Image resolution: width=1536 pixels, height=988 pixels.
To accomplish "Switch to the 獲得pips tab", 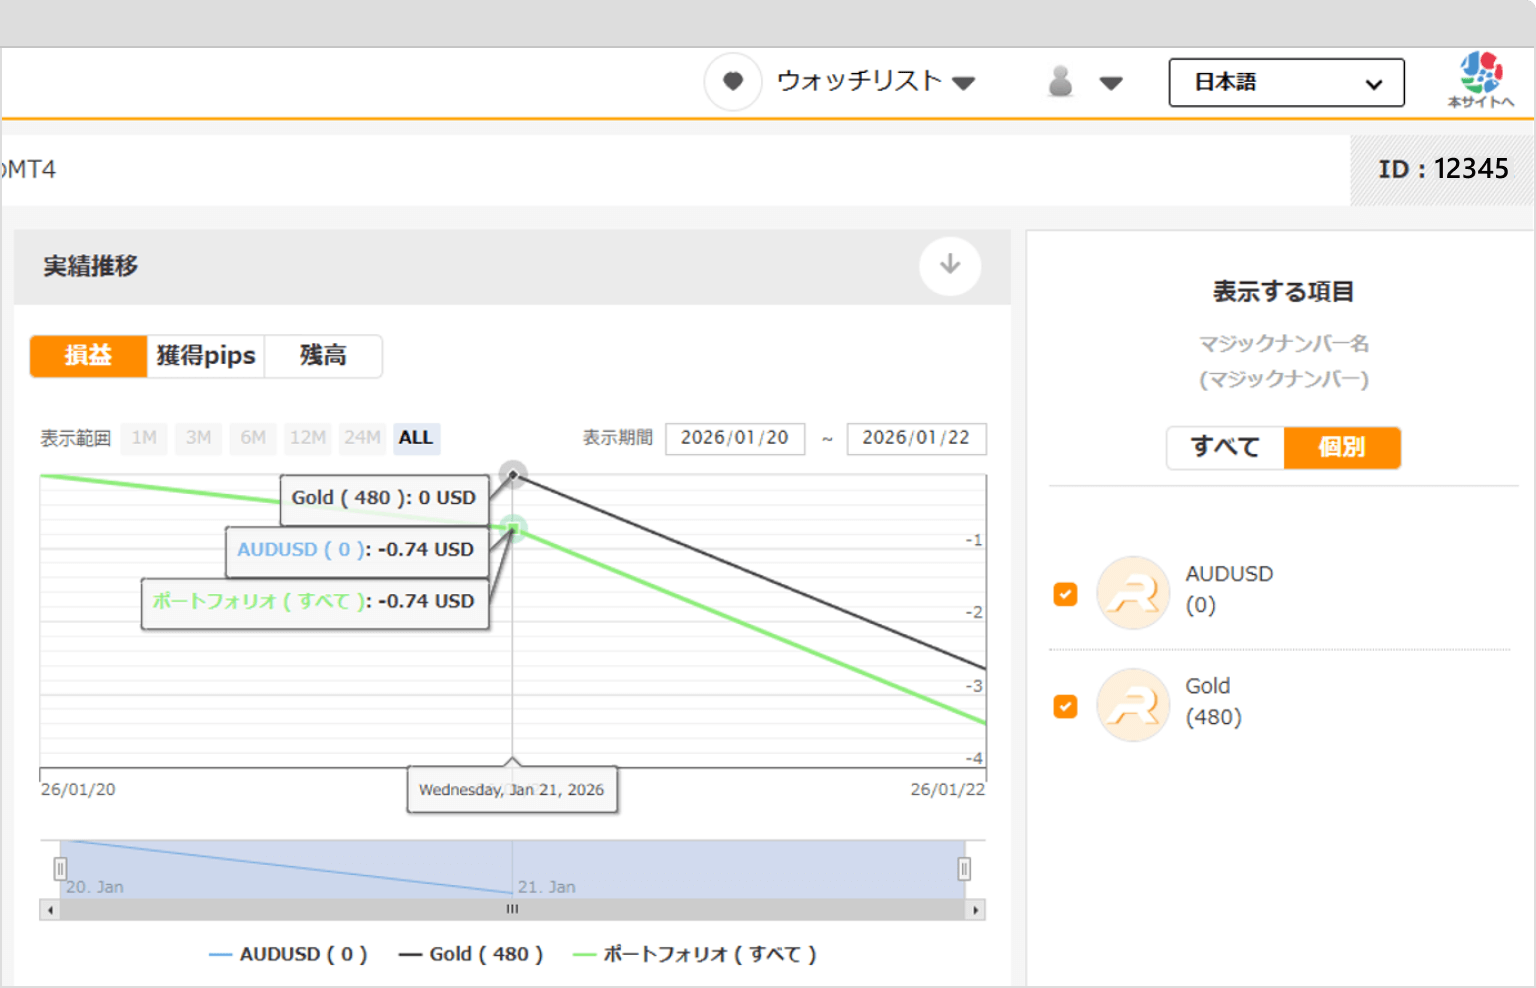I will pyautogui.click(x=205, y=356).
